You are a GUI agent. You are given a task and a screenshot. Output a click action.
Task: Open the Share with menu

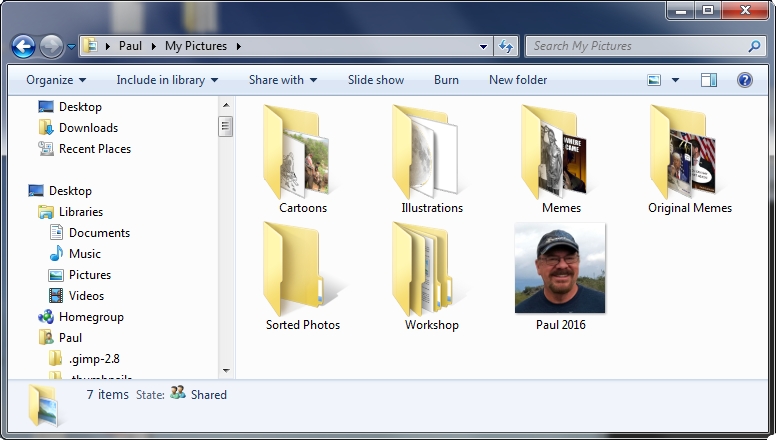(x=283, y=80)
